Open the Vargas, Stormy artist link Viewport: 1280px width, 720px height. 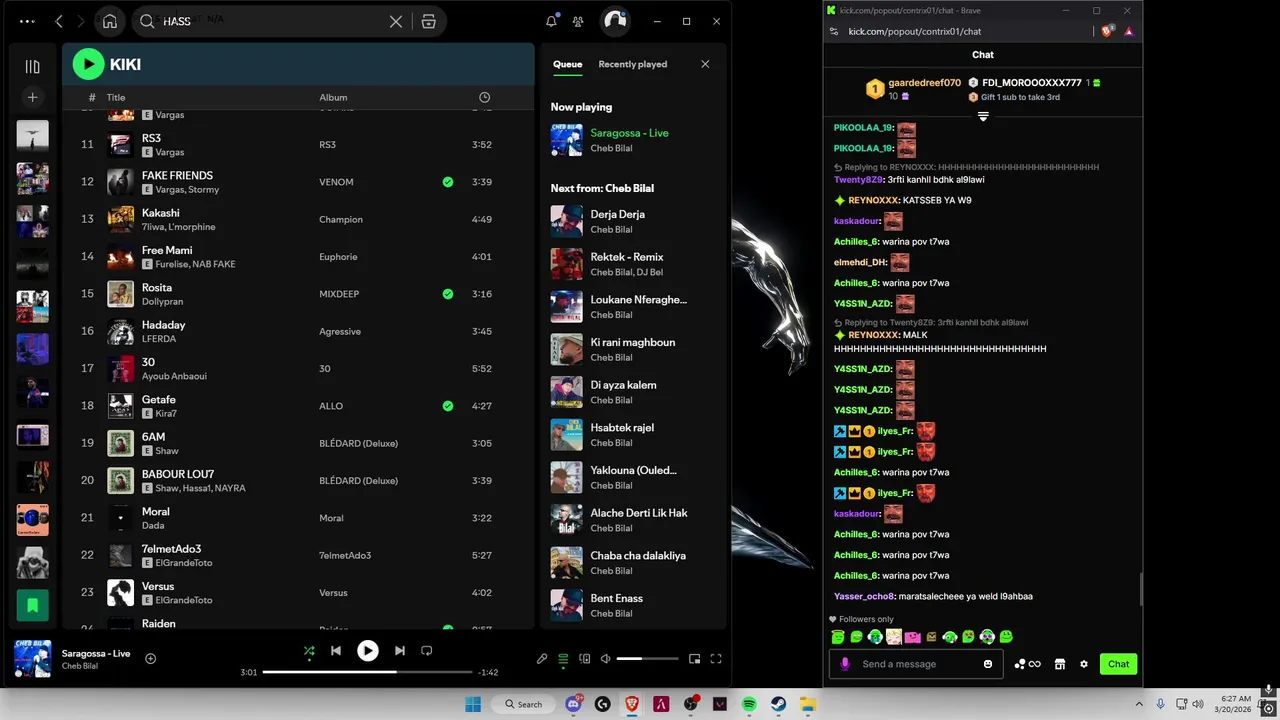point(187,190)
